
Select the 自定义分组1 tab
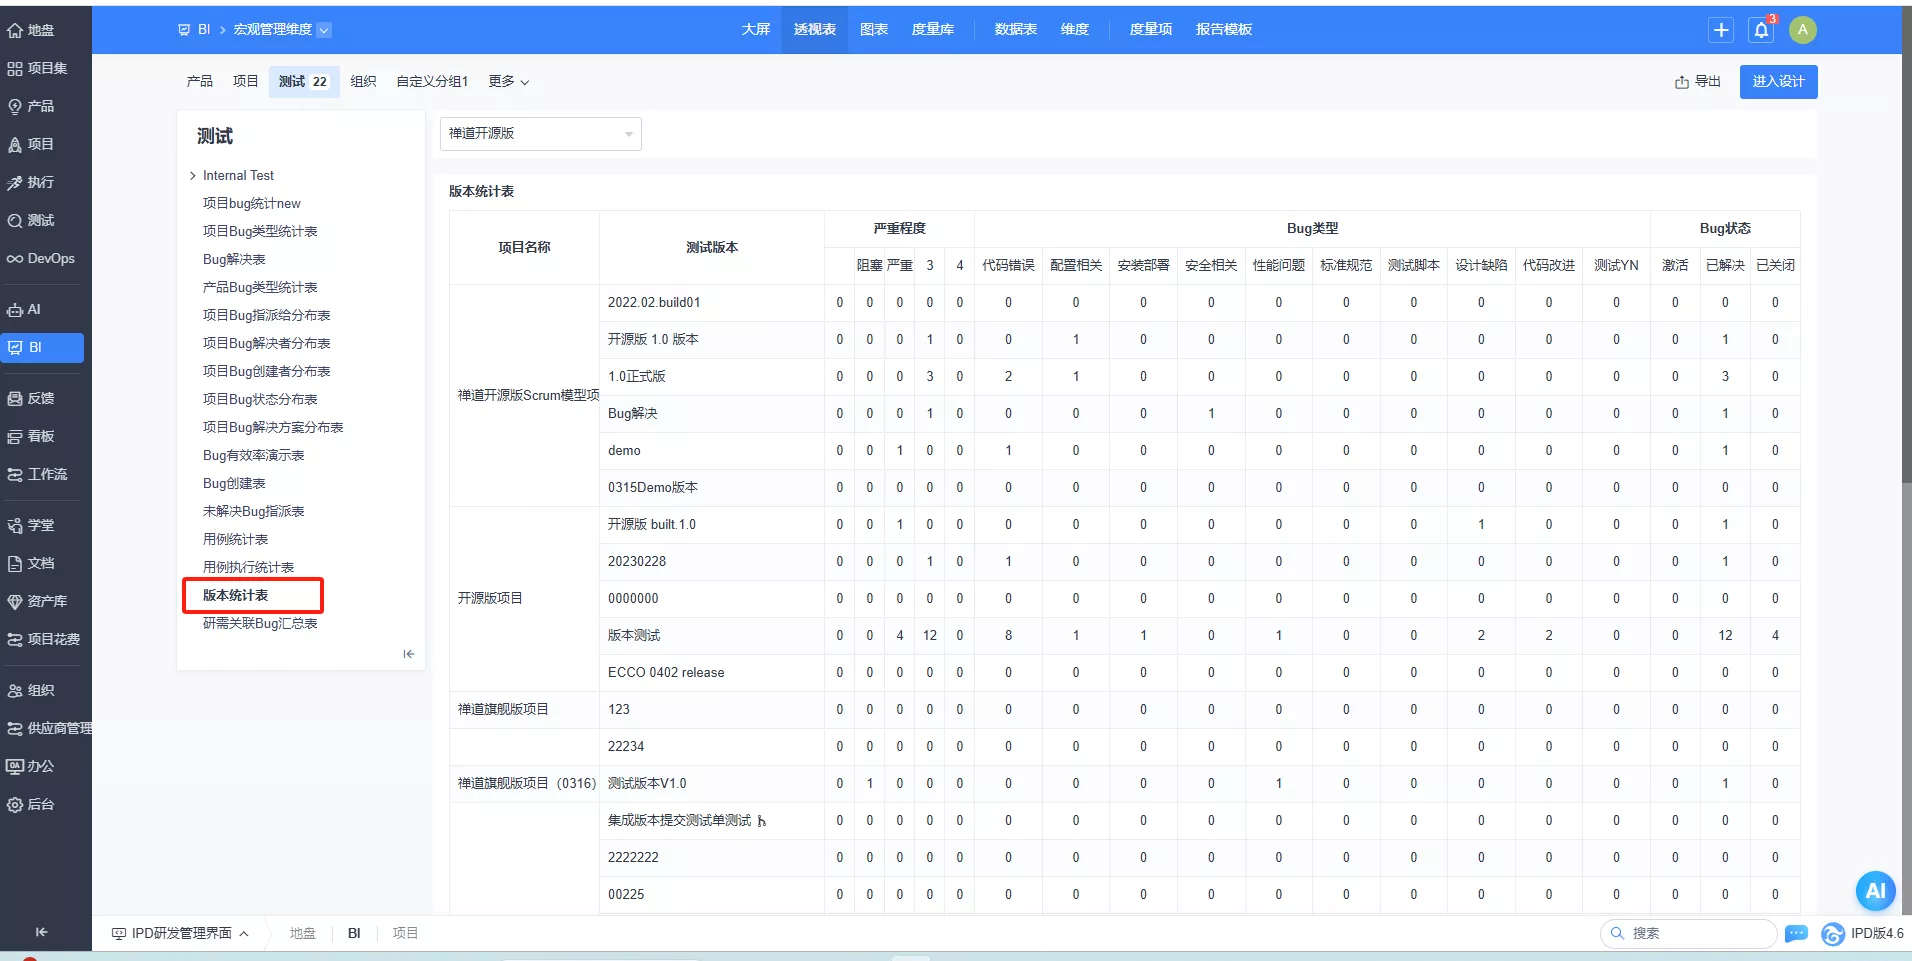(x=432, y=82)
